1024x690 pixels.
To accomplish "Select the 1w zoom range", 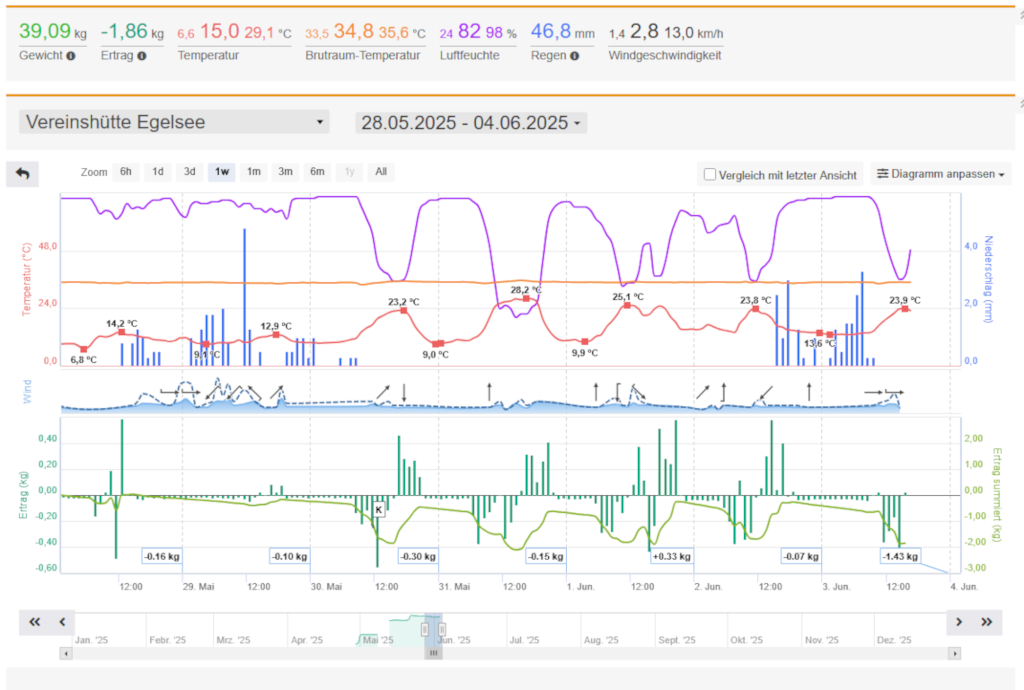I will (221, 171).
